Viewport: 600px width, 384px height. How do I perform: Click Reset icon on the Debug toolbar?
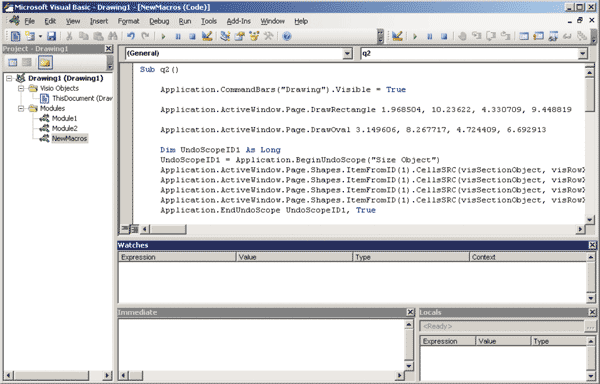tap(444, 36)
